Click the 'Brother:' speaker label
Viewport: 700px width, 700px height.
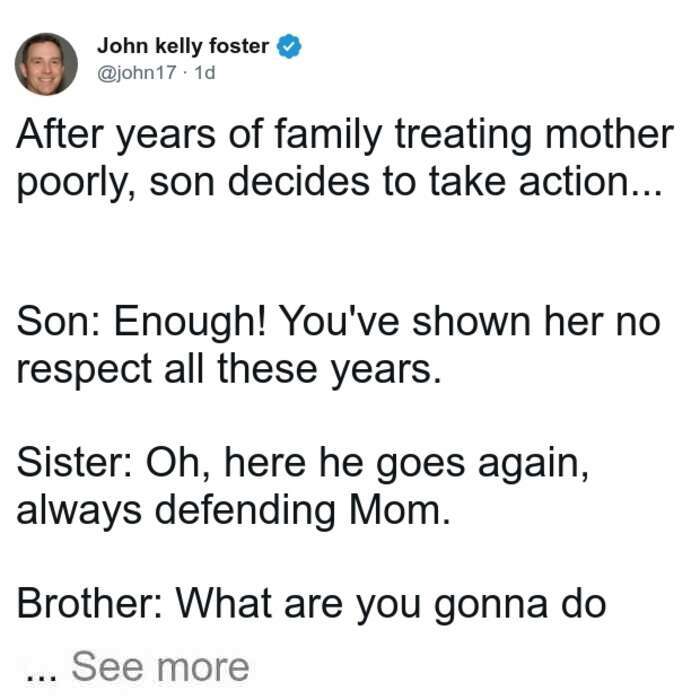click(x=89, y=603)
